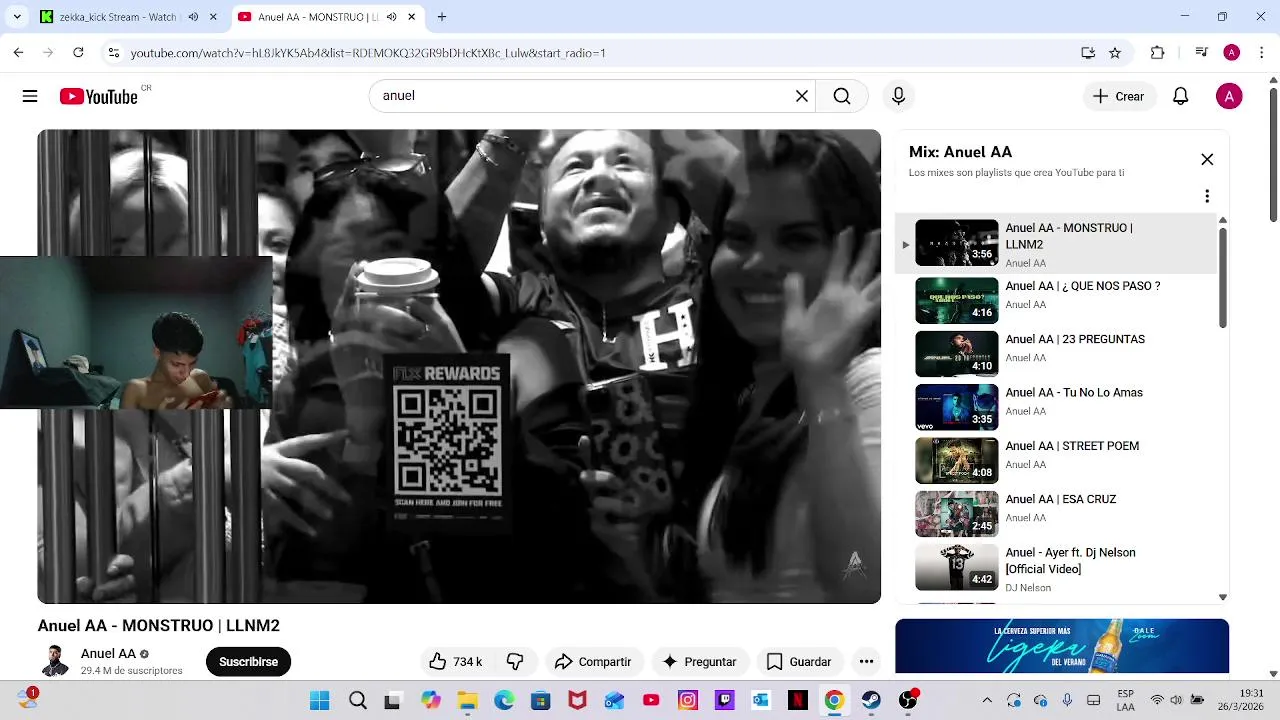Click the video player to pause
The height and width of the screenshot is (720, 1280).
click(x=459, y=366)
